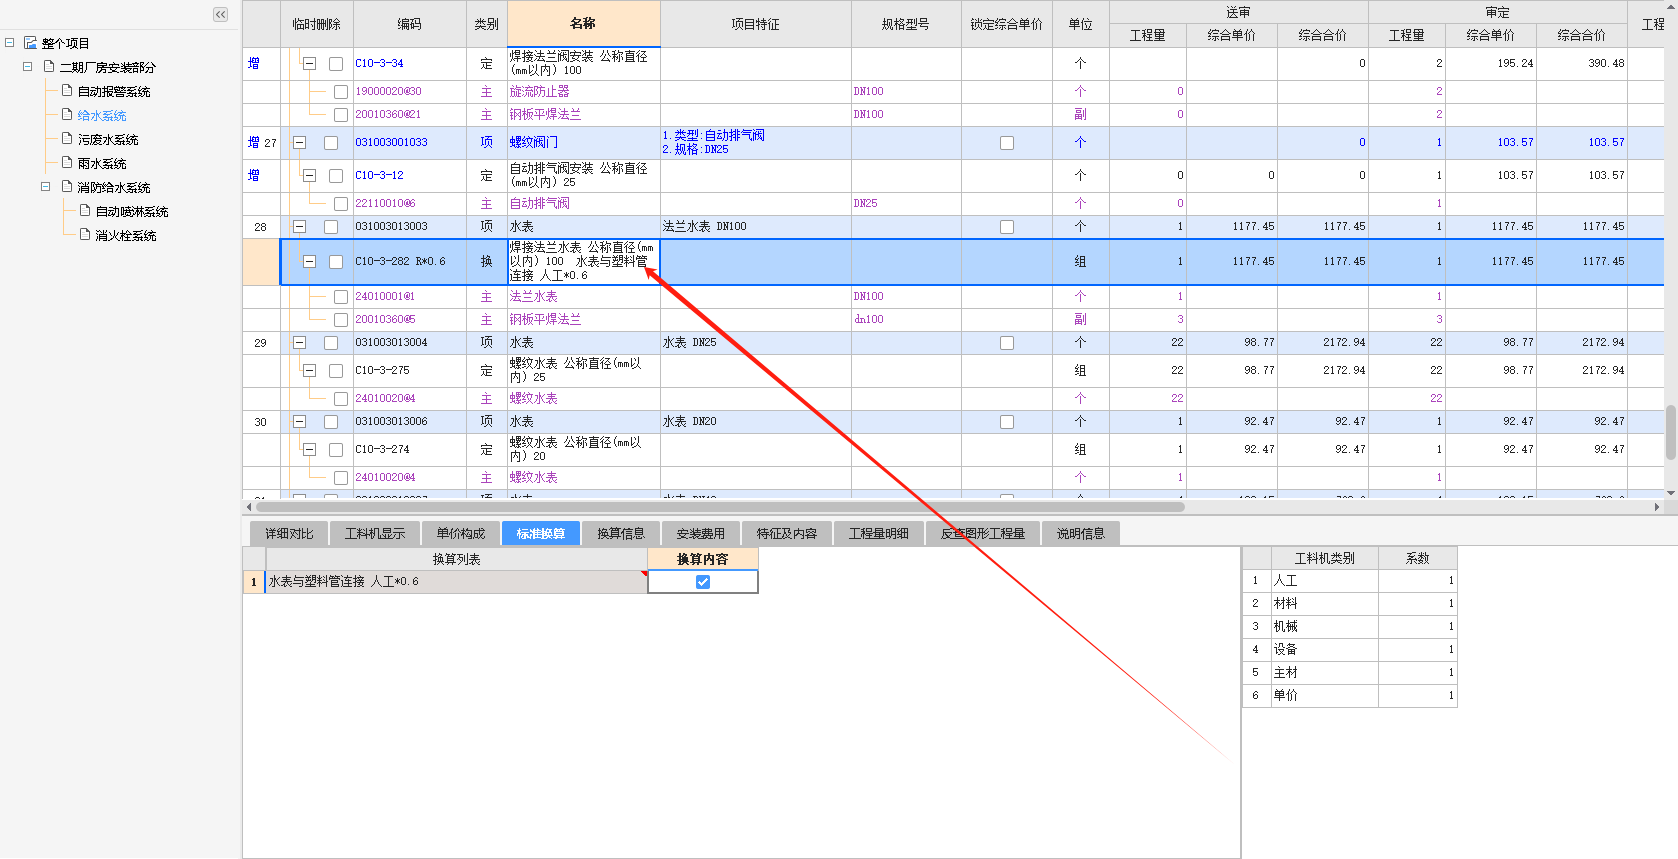Toggle lock unit price for 法兰水表 DN100 item
The image size is (1678, 859).
pyautogui.click(x=1007, y=227)
